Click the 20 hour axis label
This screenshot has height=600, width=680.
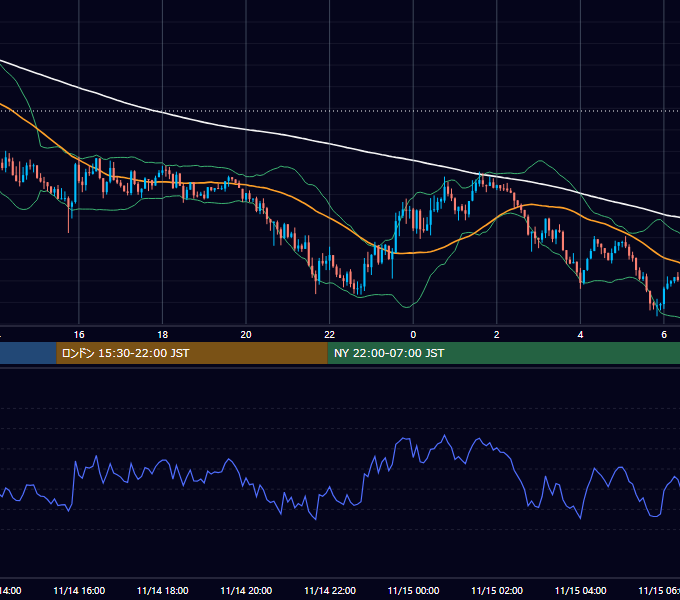[x=246, y=335]
